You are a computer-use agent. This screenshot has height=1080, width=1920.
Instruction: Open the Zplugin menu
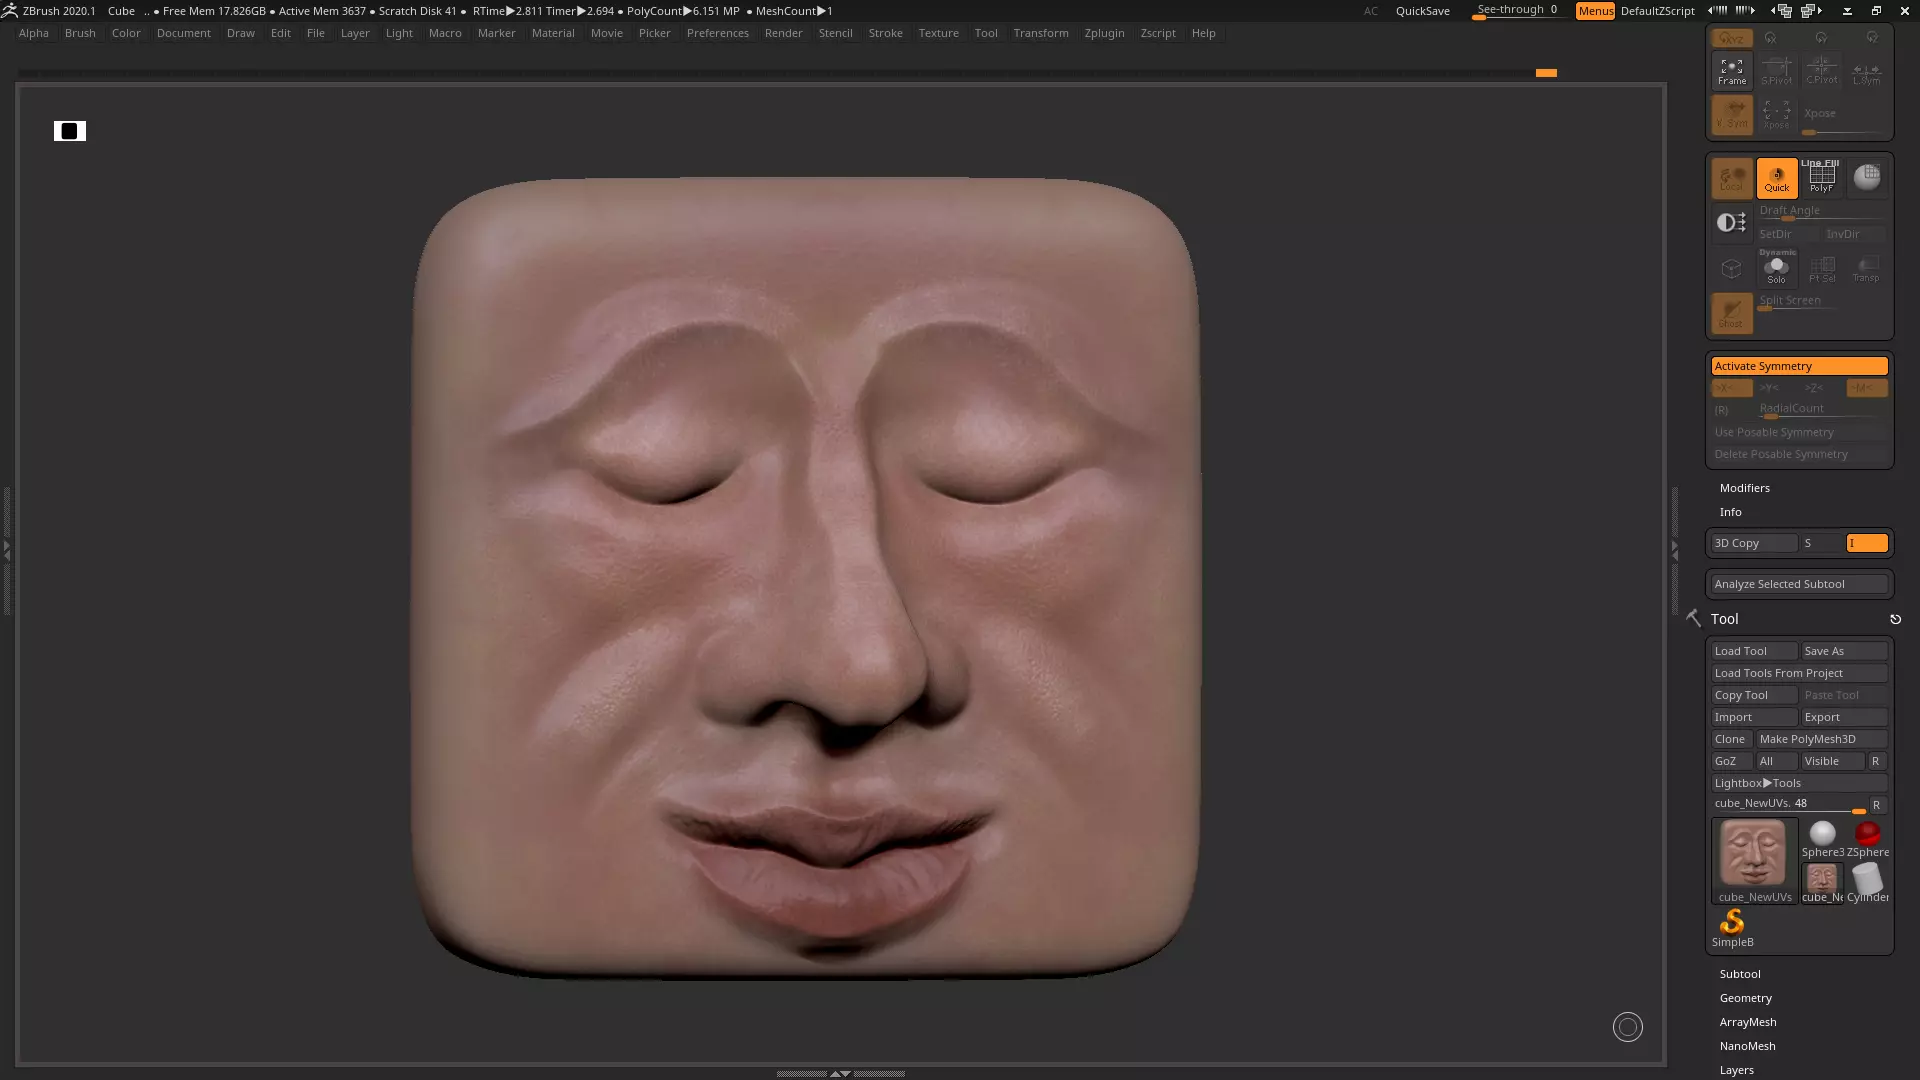click(x=1104, y=33)
